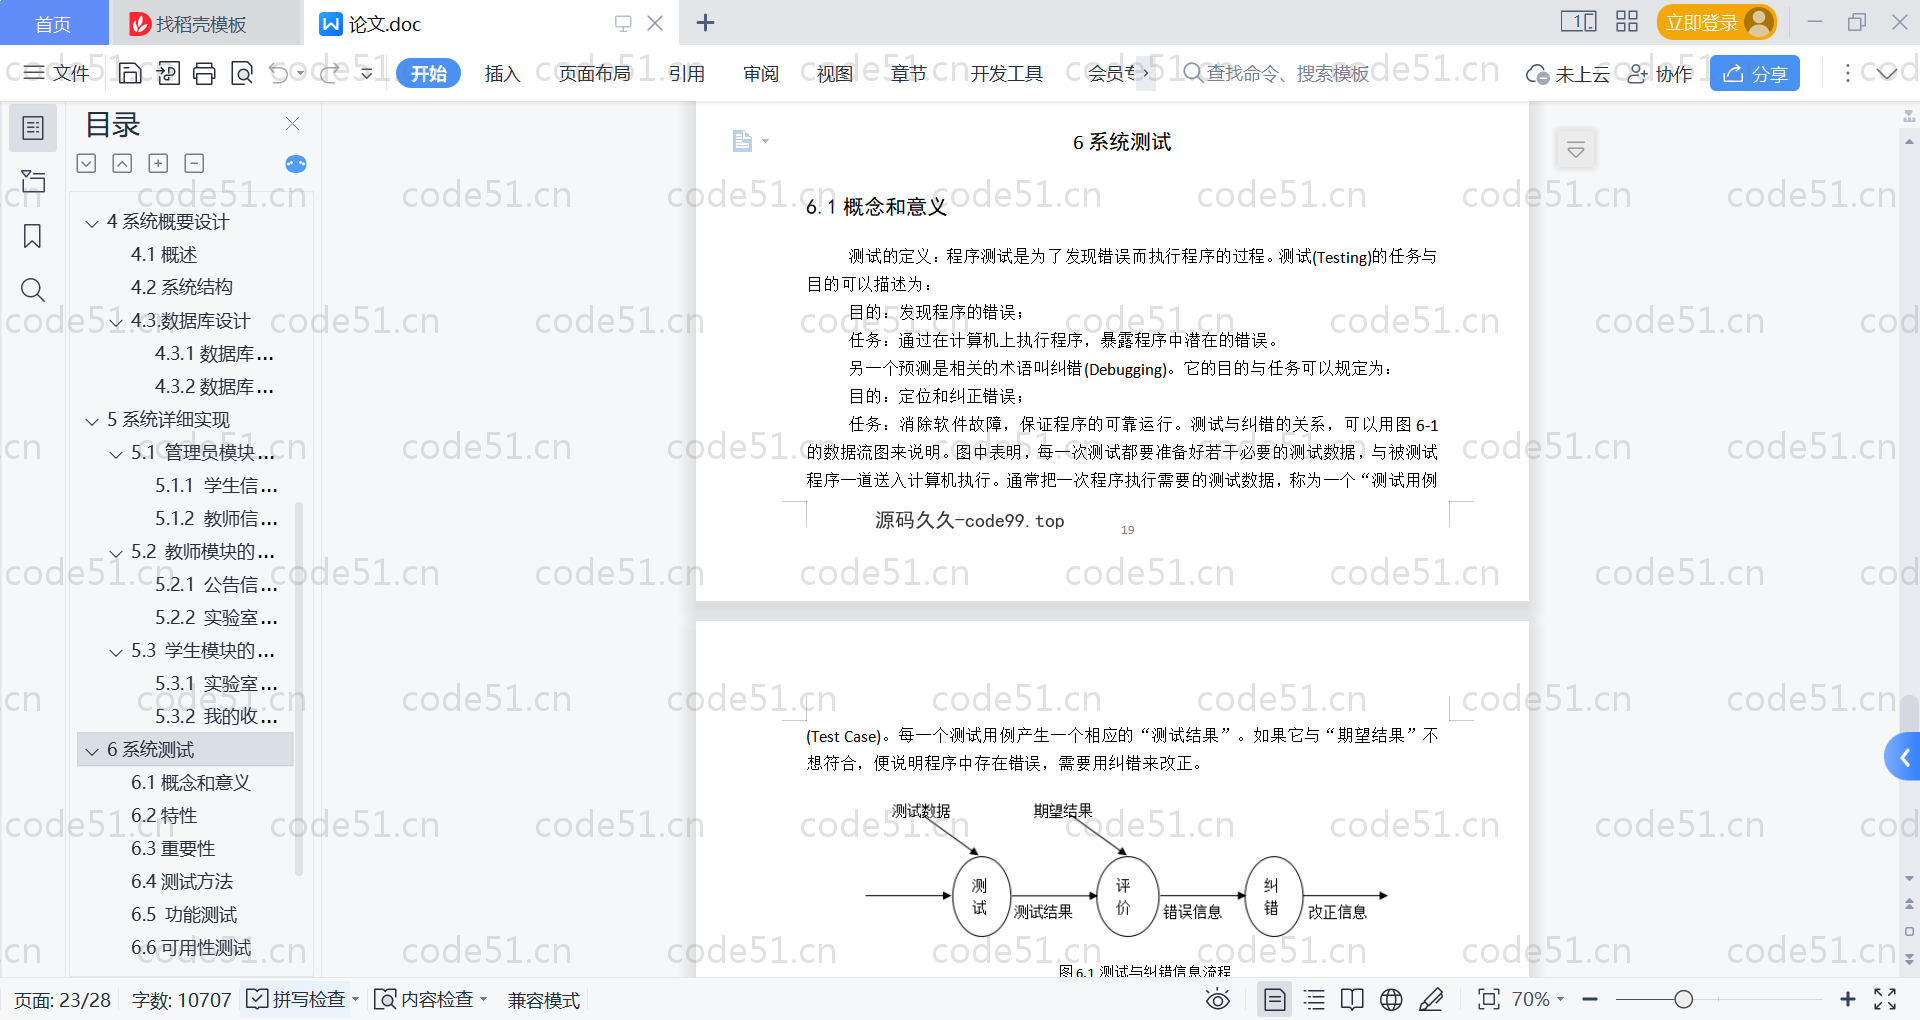Viewport: 1920px width, 1020px height.
Task: Select the 开始 ribbon tab
Action: tap(428, 73)
